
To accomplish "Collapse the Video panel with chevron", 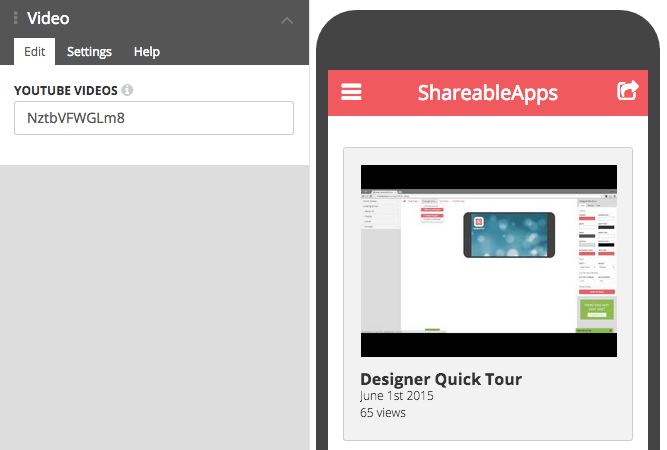I will [x=287, y=20].
